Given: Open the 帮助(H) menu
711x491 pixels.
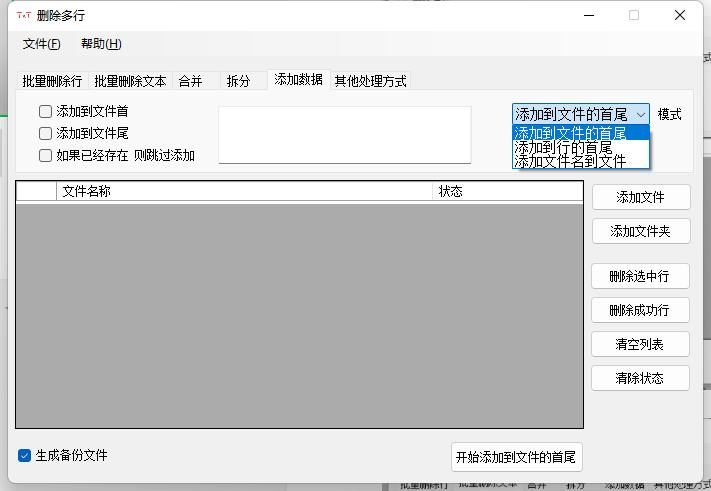Looking at the screenshot, I should 101,44.
